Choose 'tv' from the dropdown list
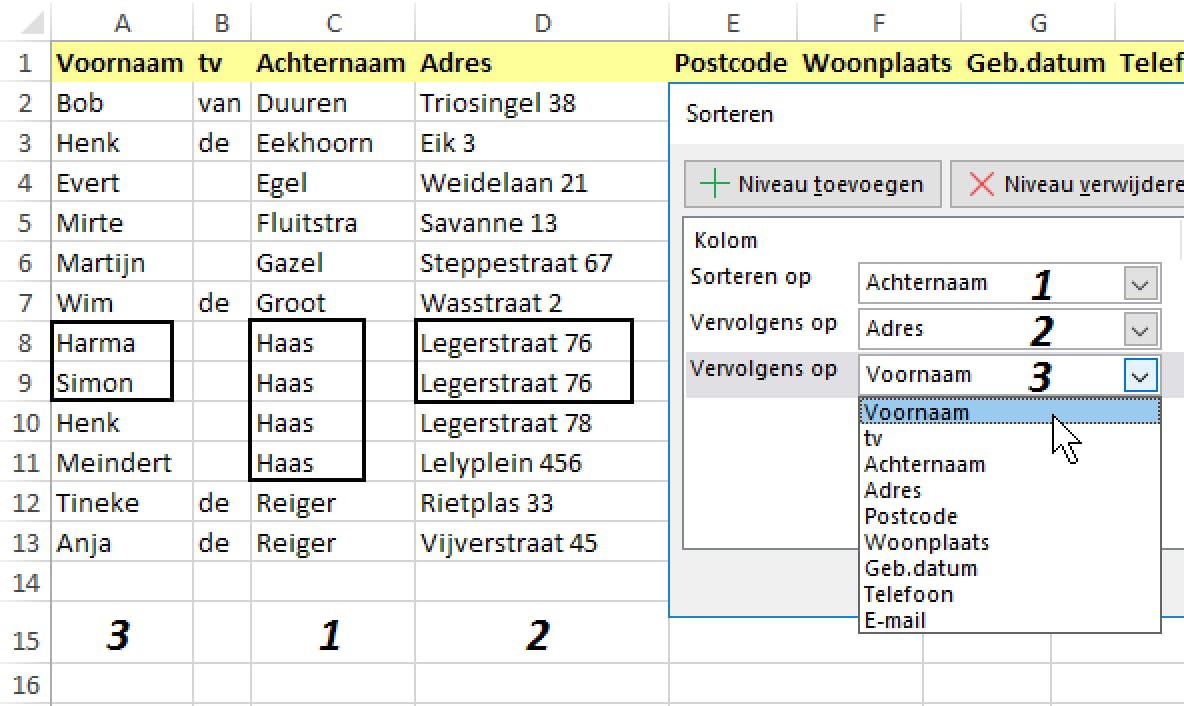Screen dimensions: 1184x706 pos(874,438)
